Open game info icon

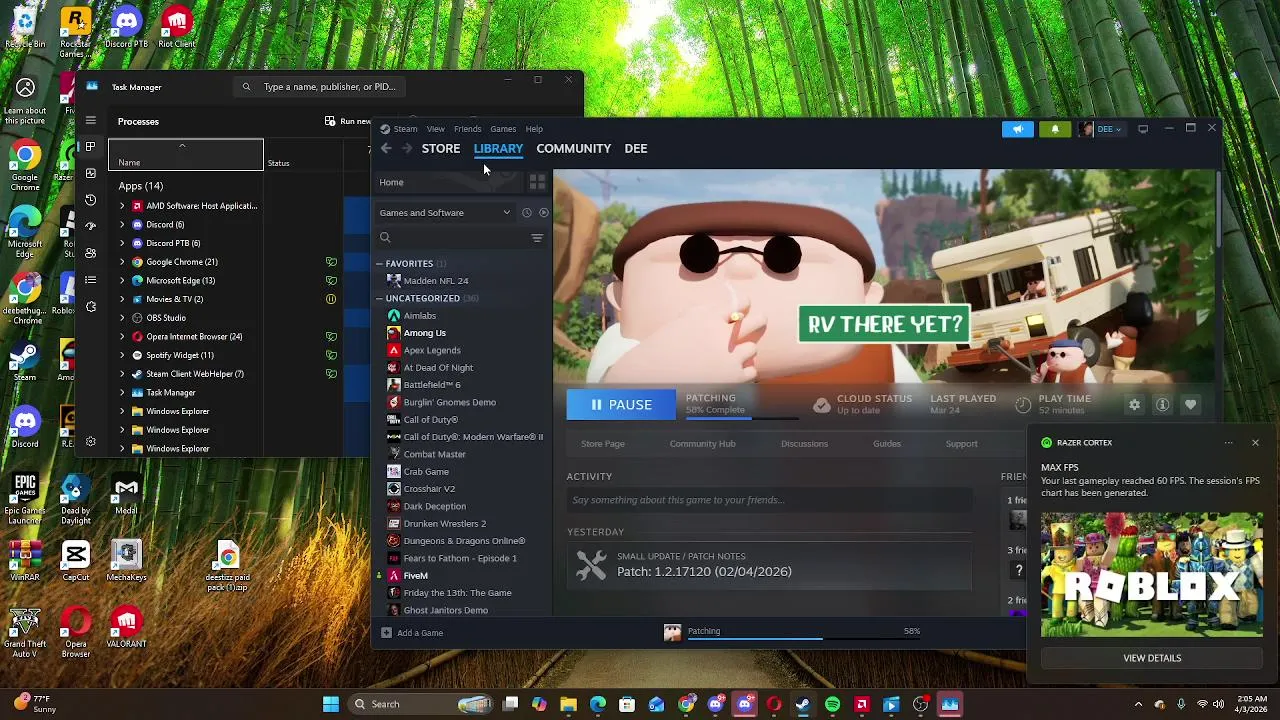[1162, 405]
